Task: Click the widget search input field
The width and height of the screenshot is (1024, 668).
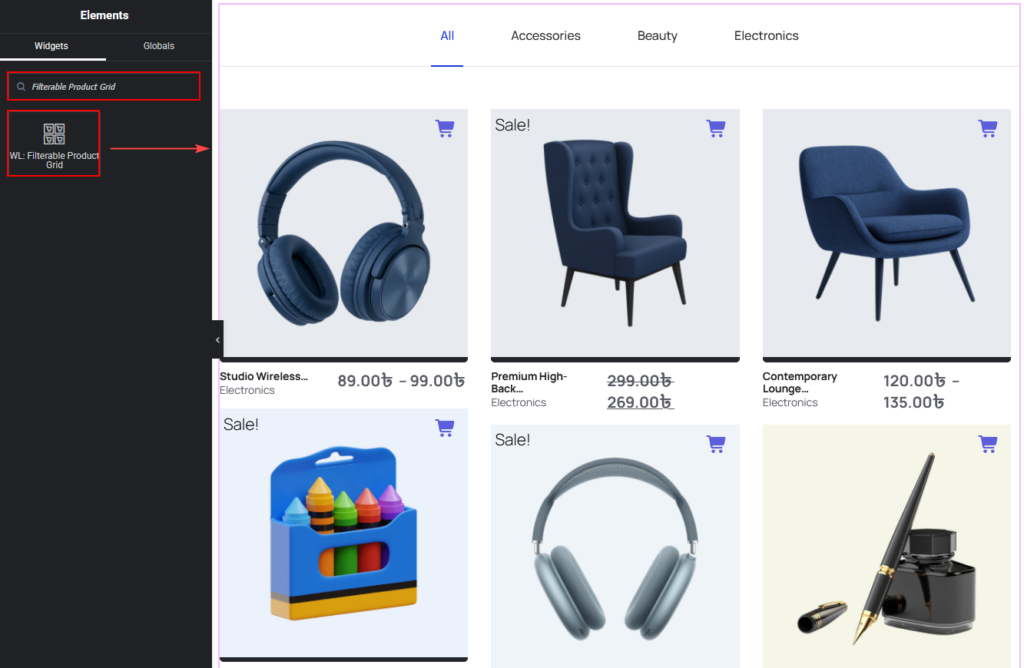Action: [x=104, y=86]
